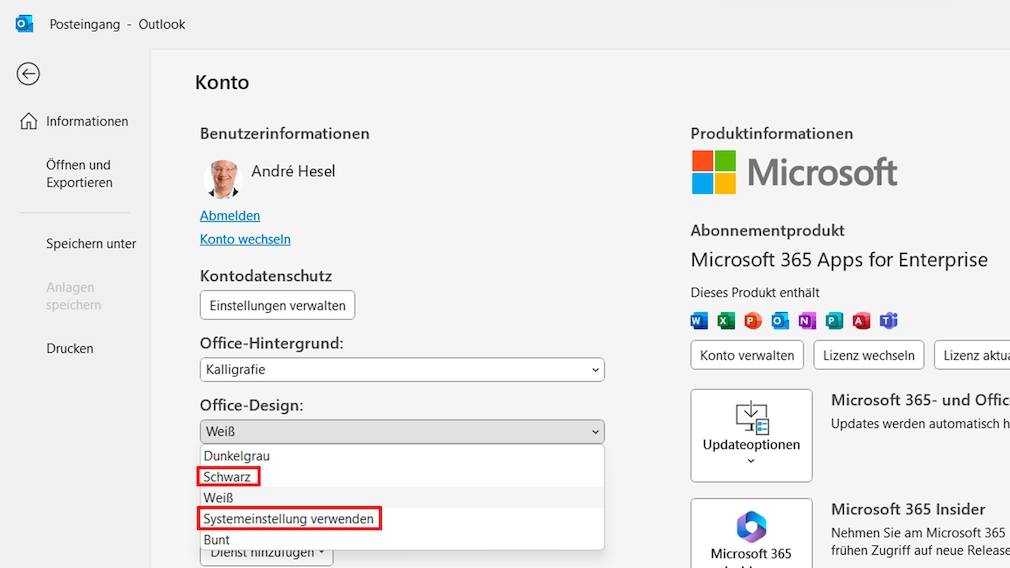1010x568 pixels.
Task: Open the Office-Hintergrund dropdown showing Kalligrafie
Action: 402,370
